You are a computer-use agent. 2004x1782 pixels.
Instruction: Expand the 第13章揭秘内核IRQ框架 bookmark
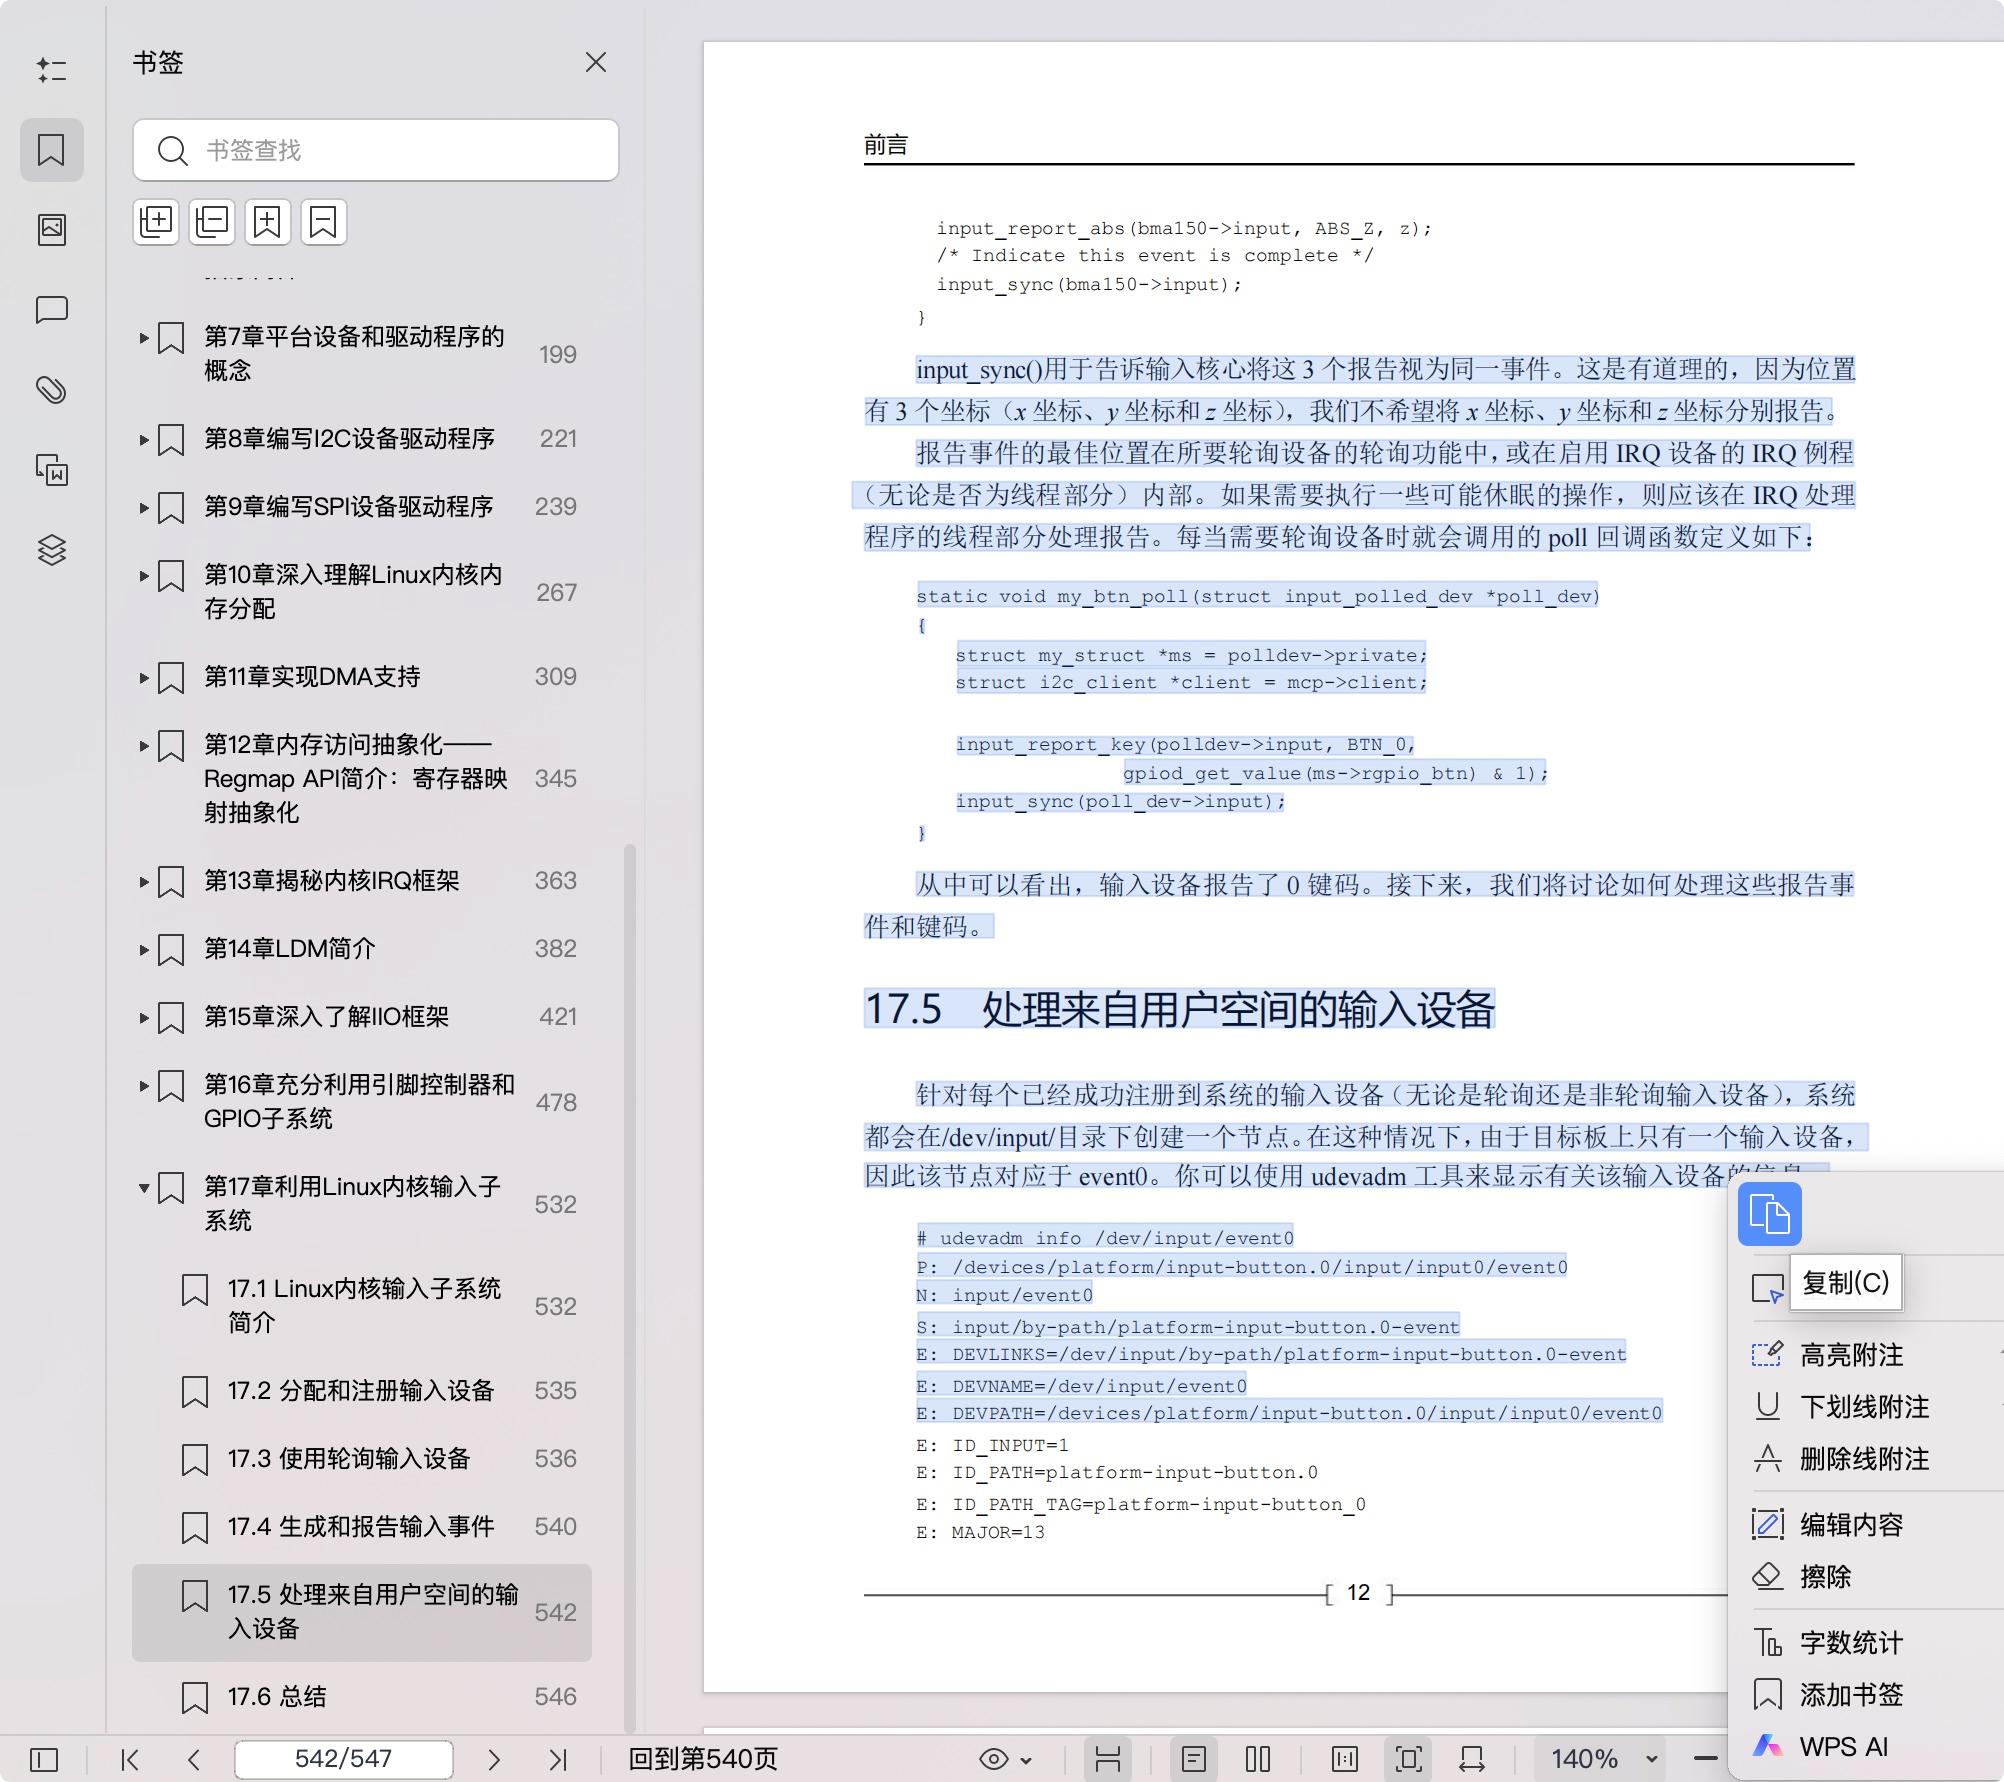(143, 881)
